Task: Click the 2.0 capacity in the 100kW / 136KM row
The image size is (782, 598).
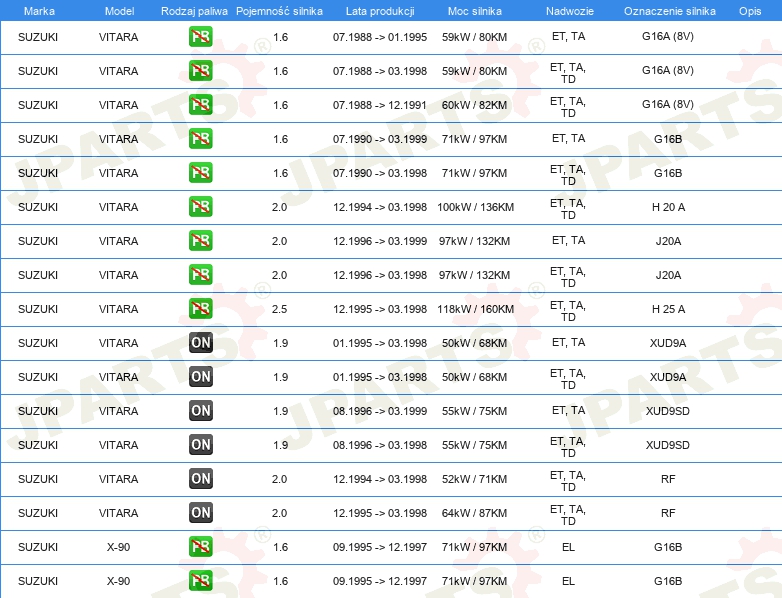Action: click(279, 207)
